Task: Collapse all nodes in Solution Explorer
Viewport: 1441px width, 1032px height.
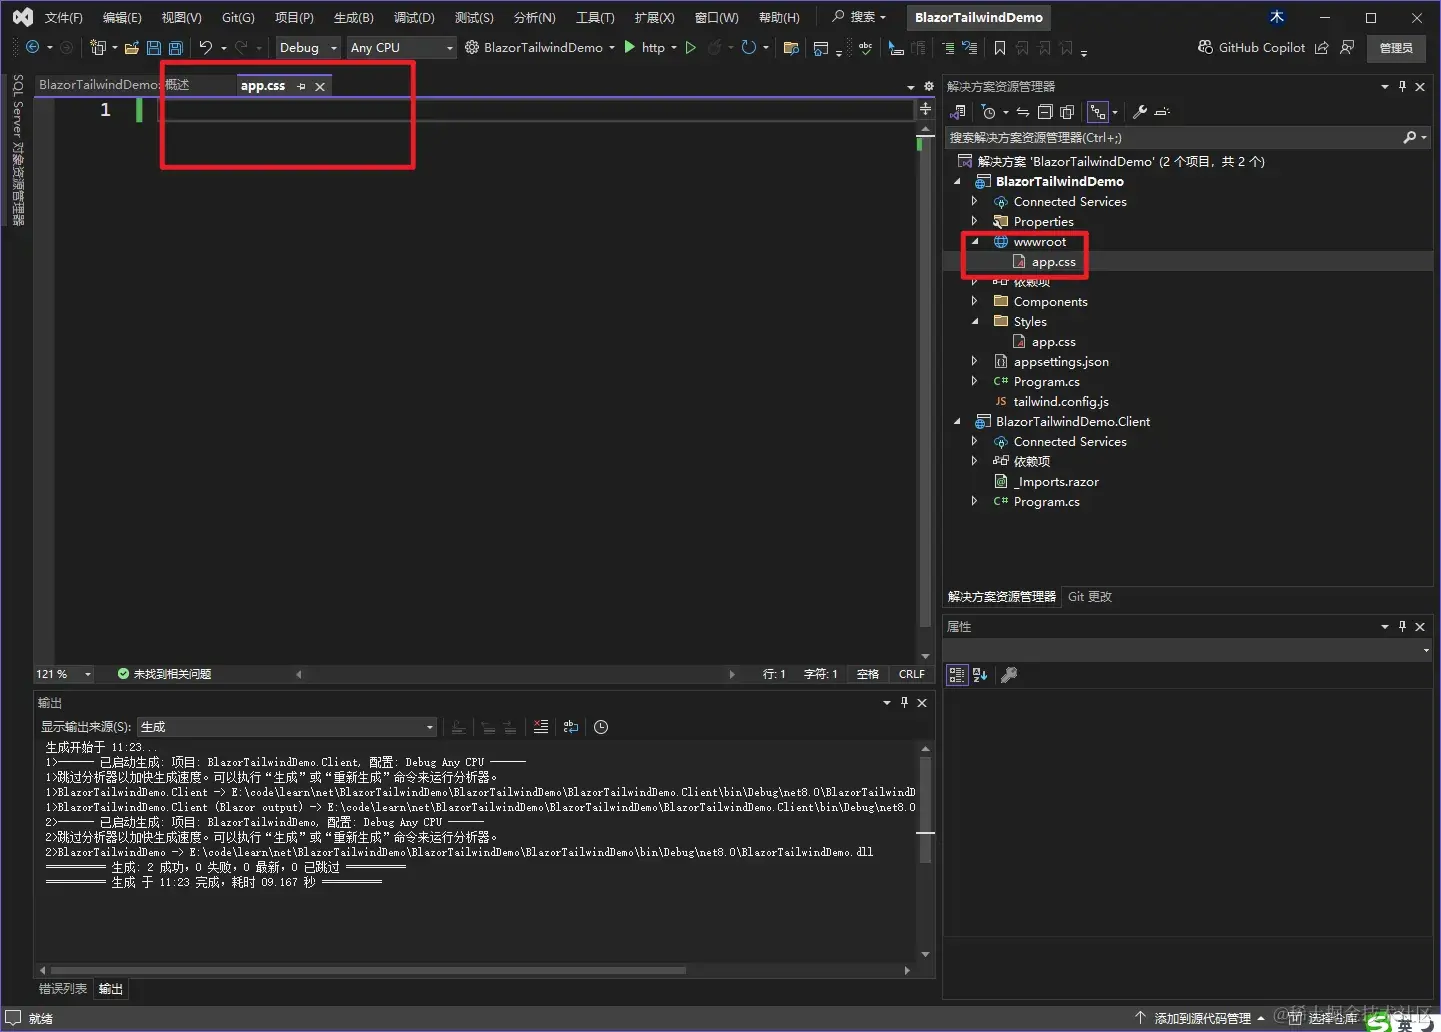Action: coord(1045,112)
